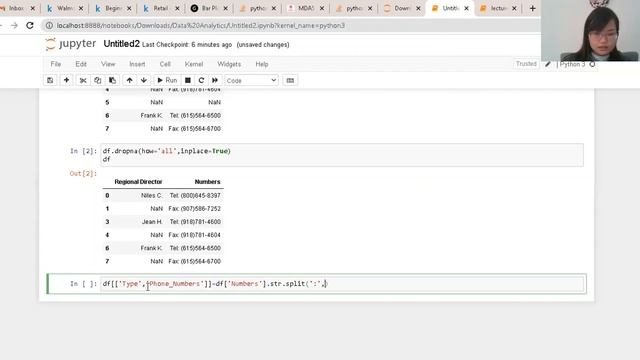Viewport: 640px width, 360px height.
Task: Save notebook with the floppy disk icon
Action: (50, 80)
